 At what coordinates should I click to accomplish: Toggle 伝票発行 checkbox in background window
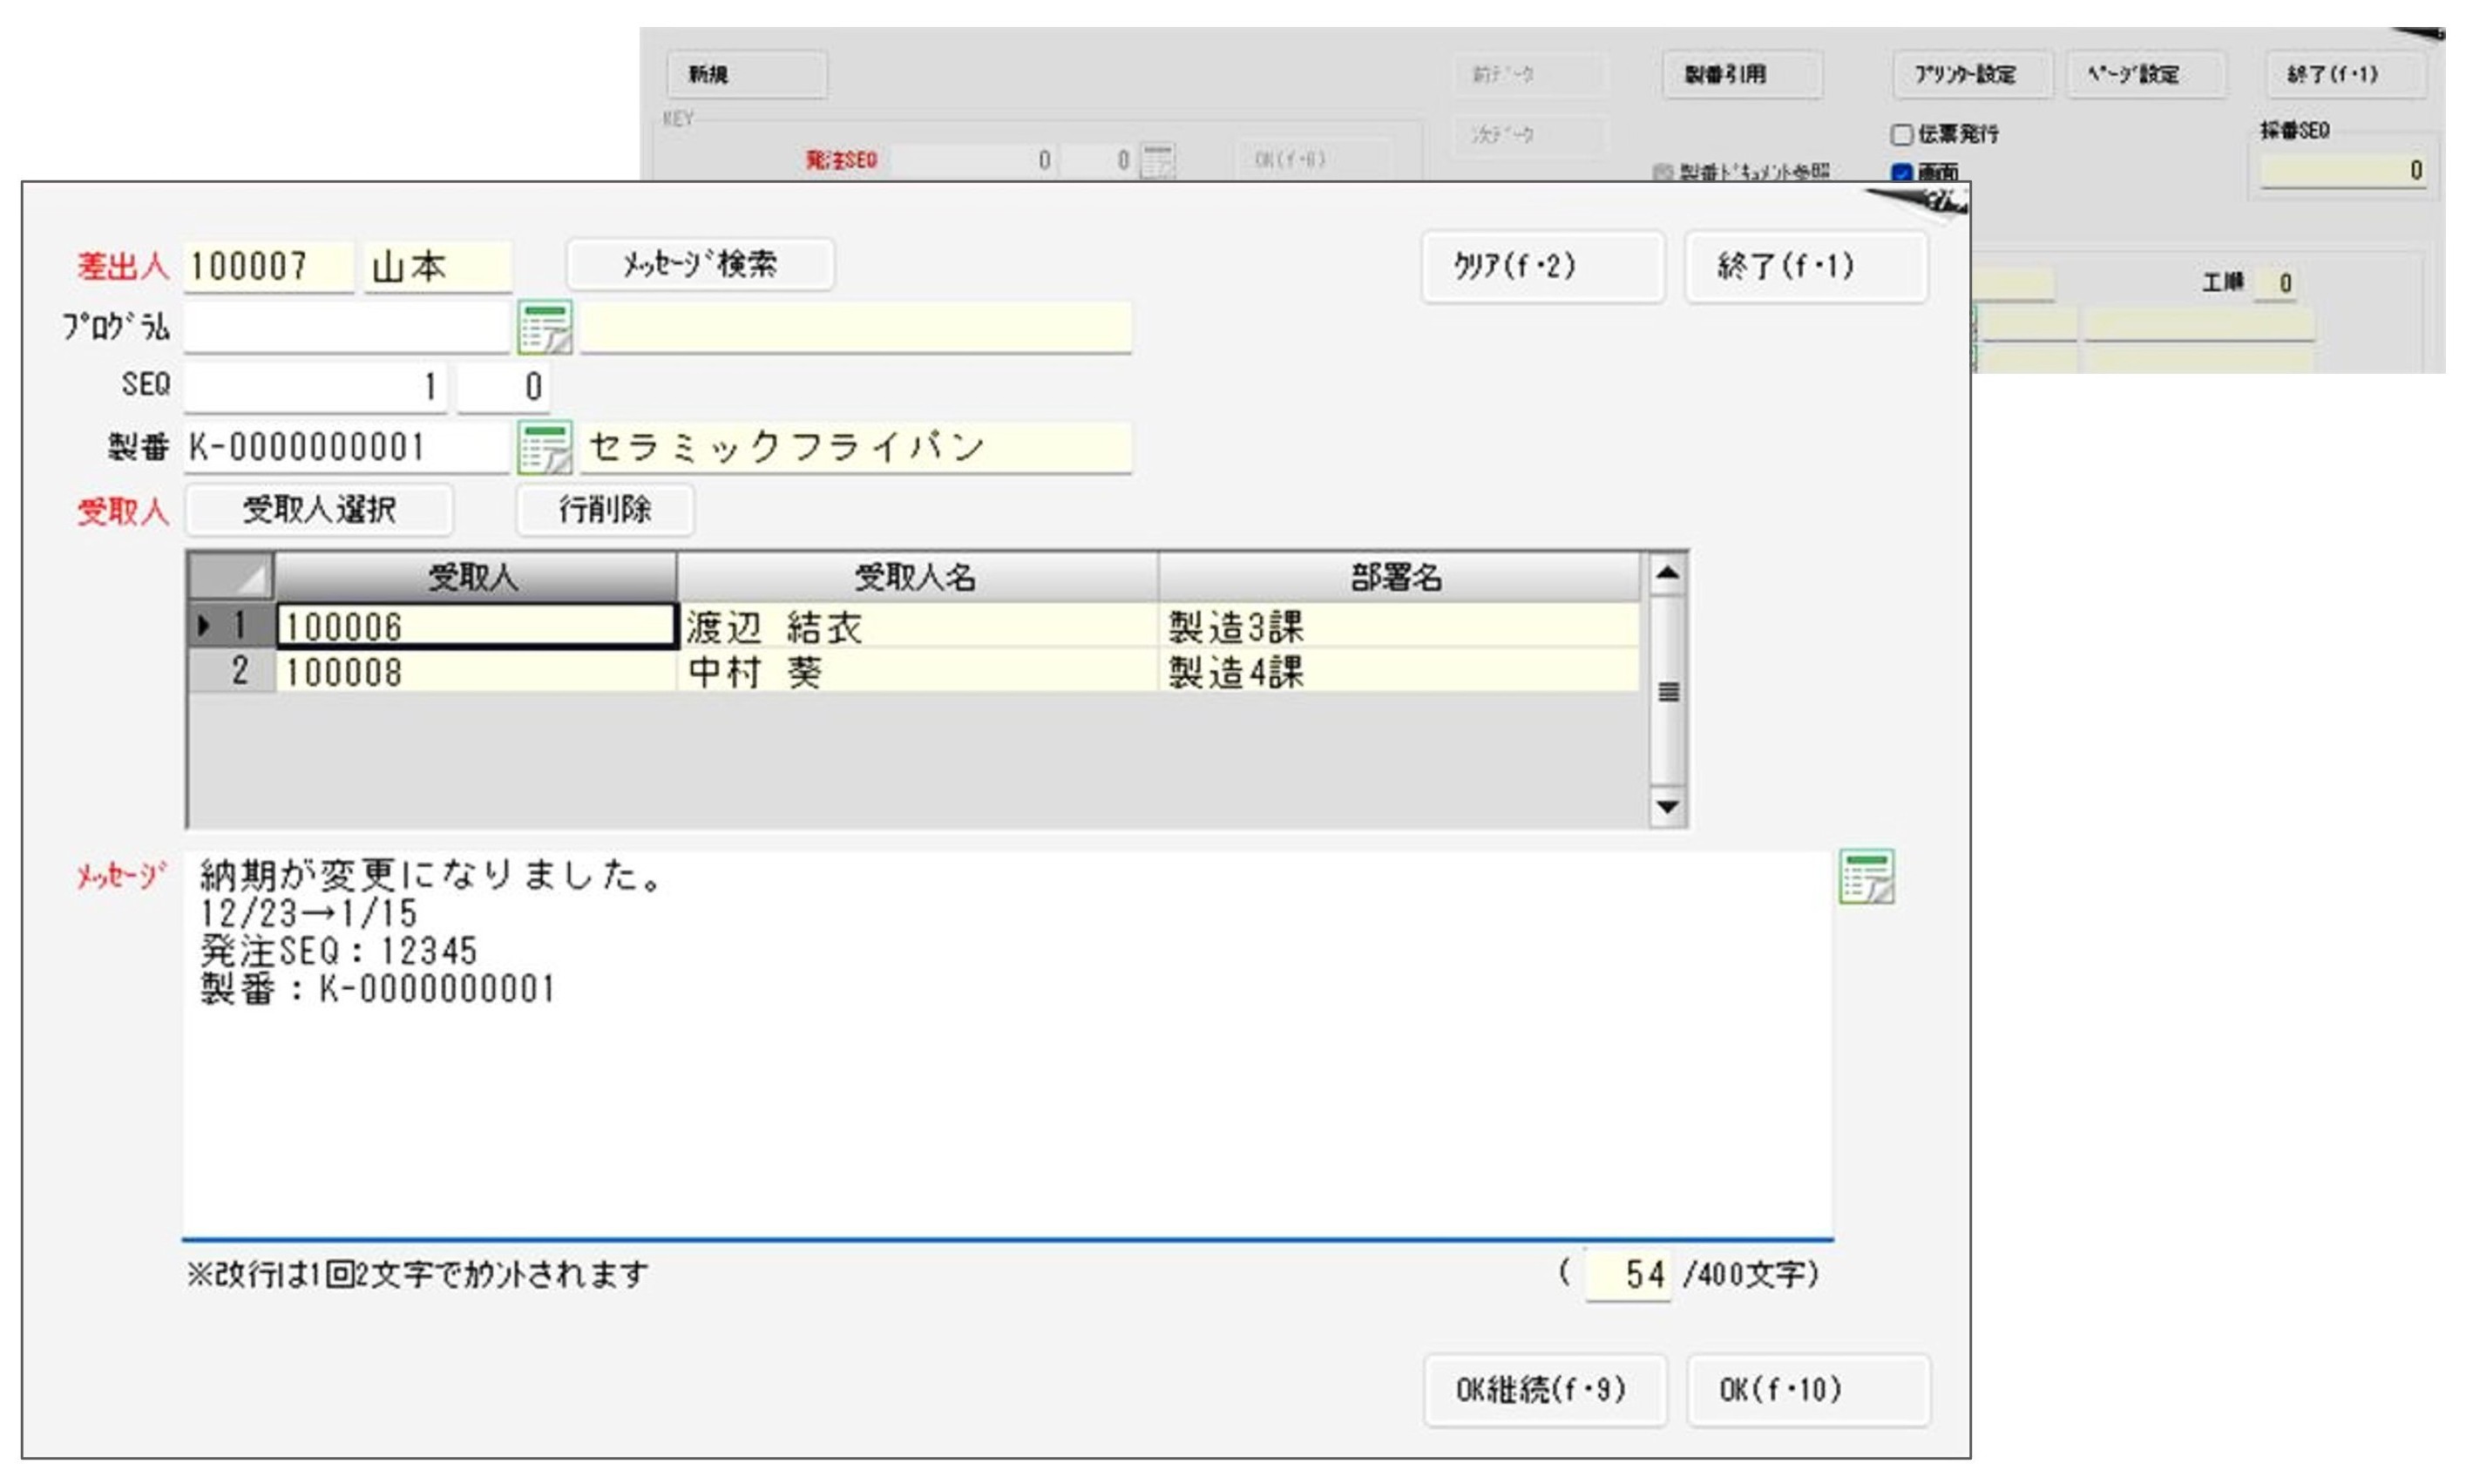1902,134
